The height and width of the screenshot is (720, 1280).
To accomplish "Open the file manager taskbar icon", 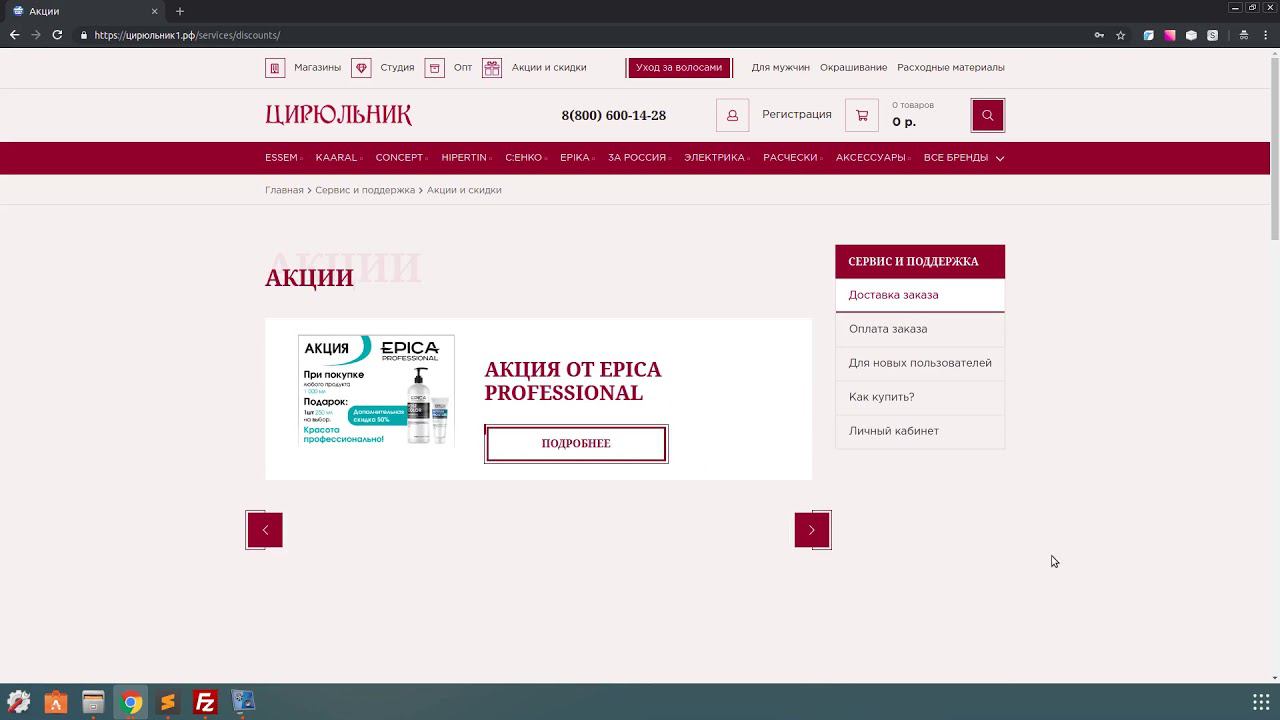I will pyautogui.click(x=93, y=703).
